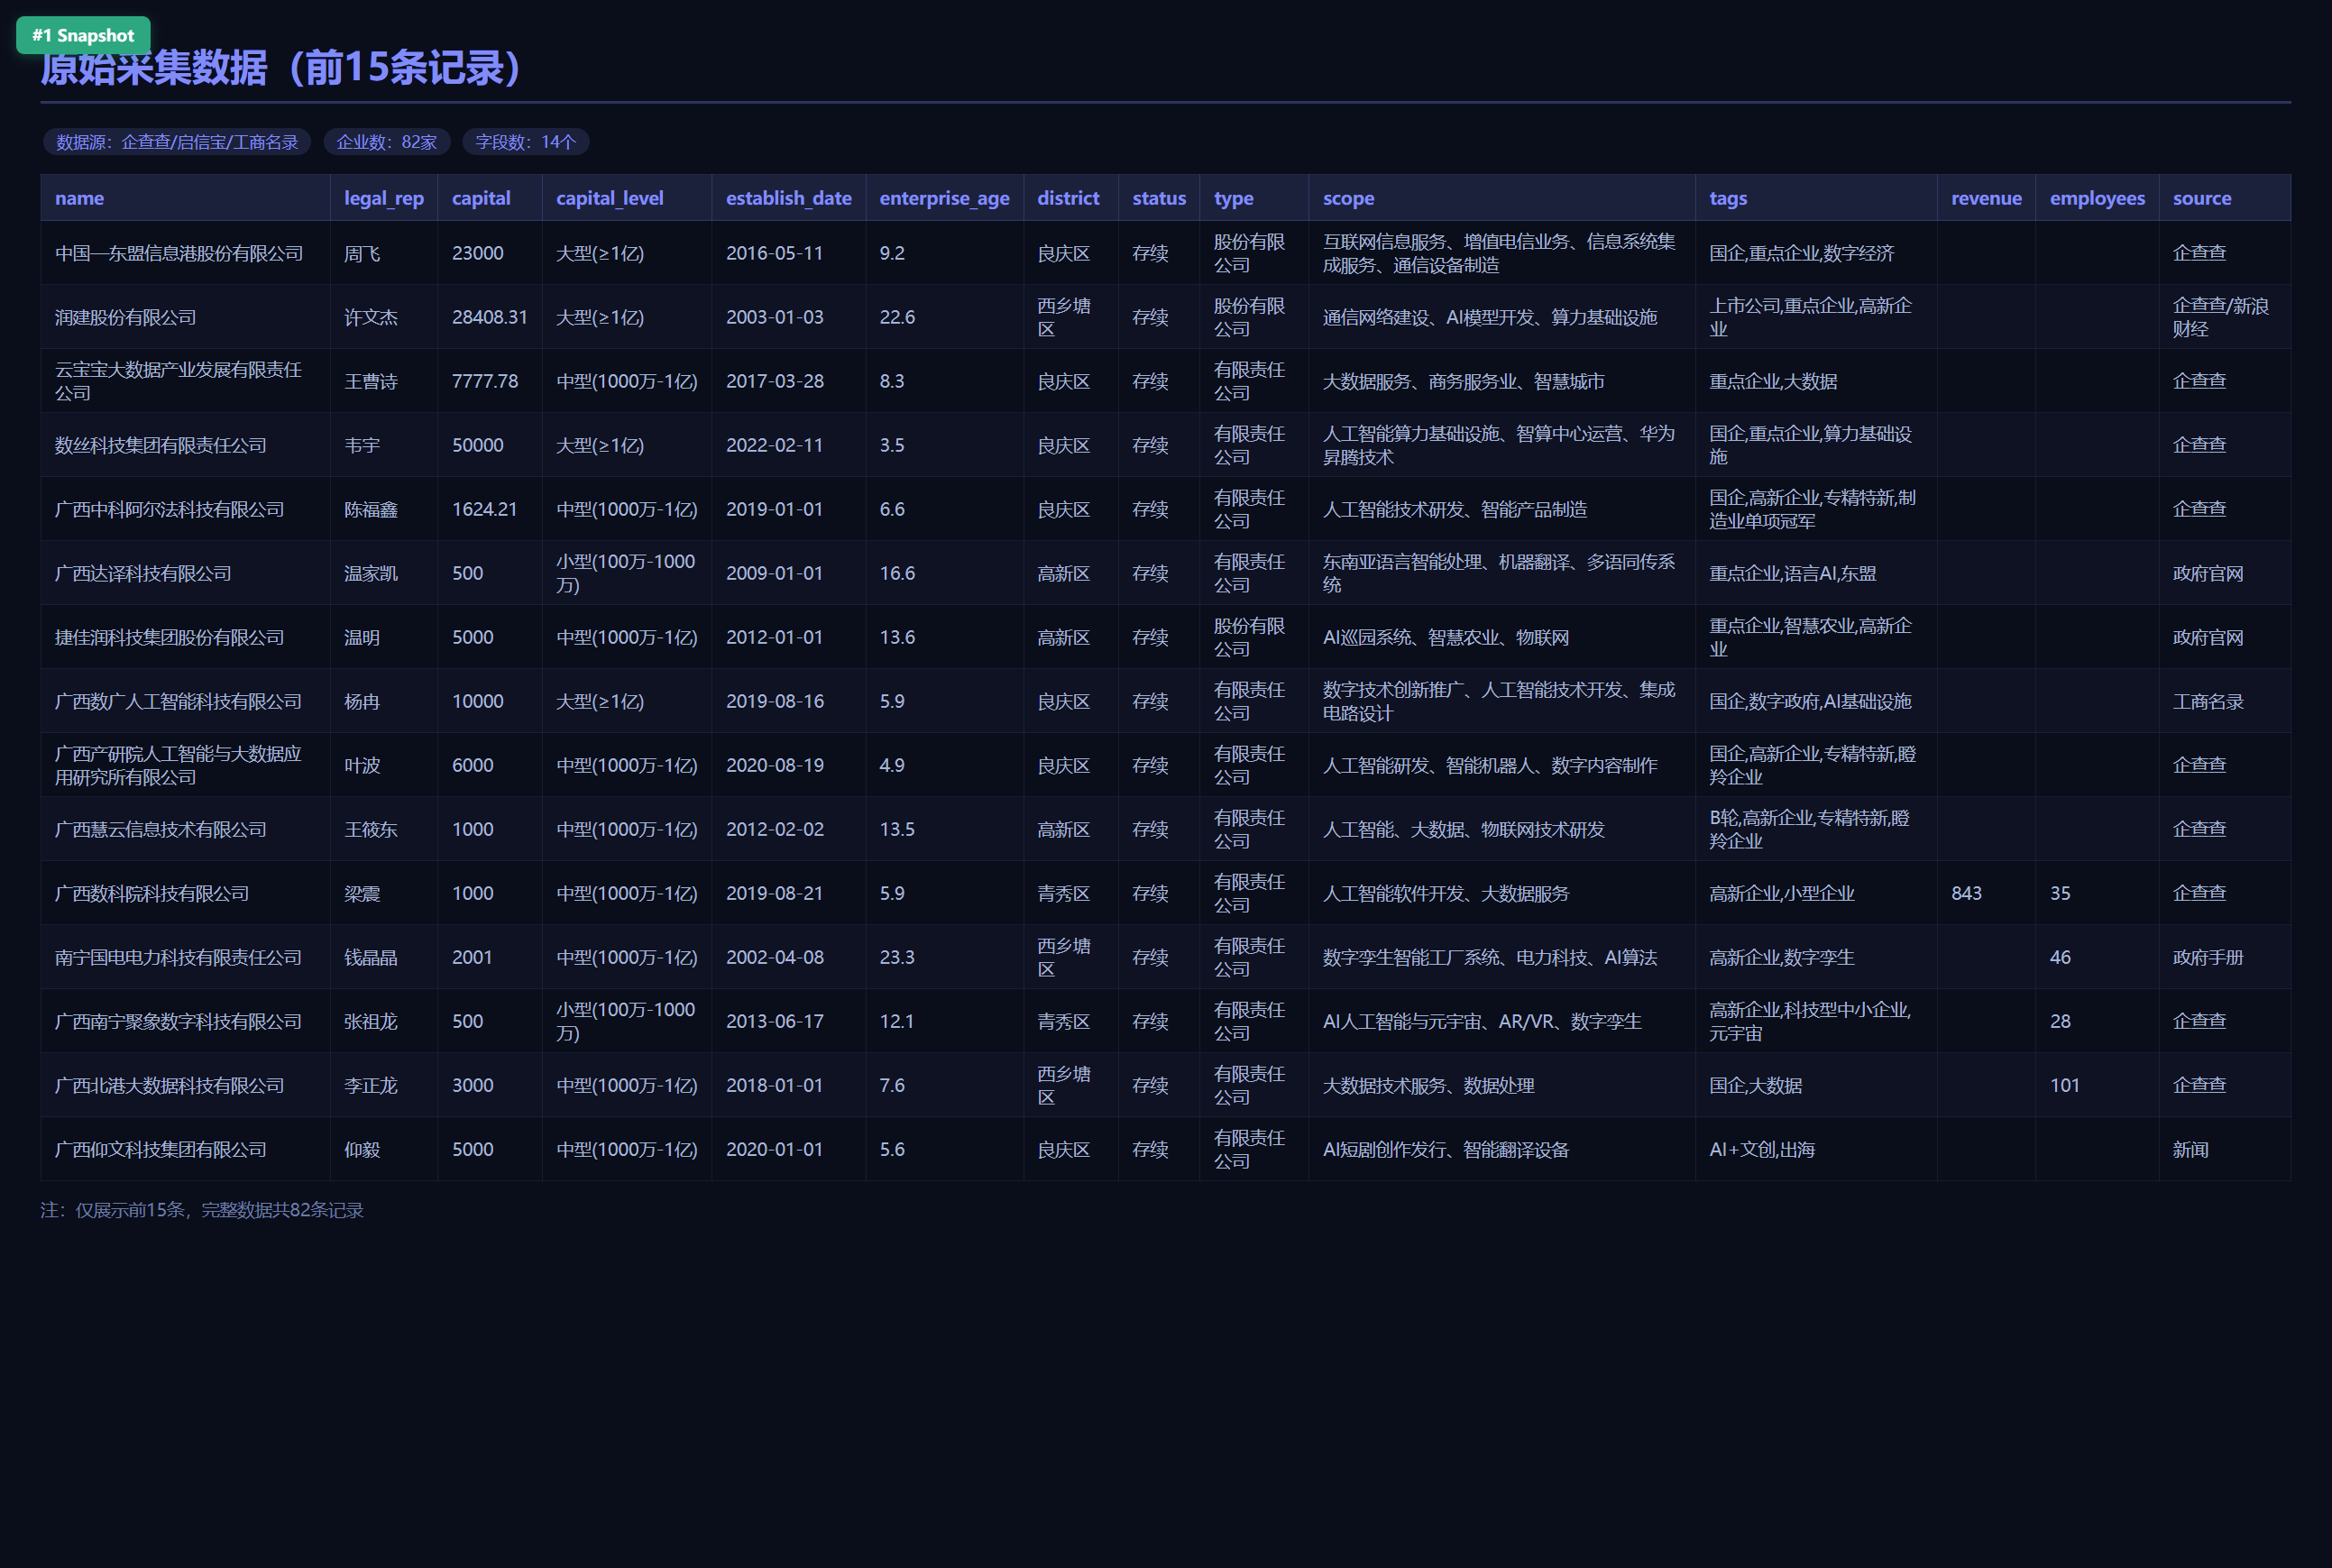Click the revenue column header
Viewport: 2332px width, 1568px height.
(1986, 198)
